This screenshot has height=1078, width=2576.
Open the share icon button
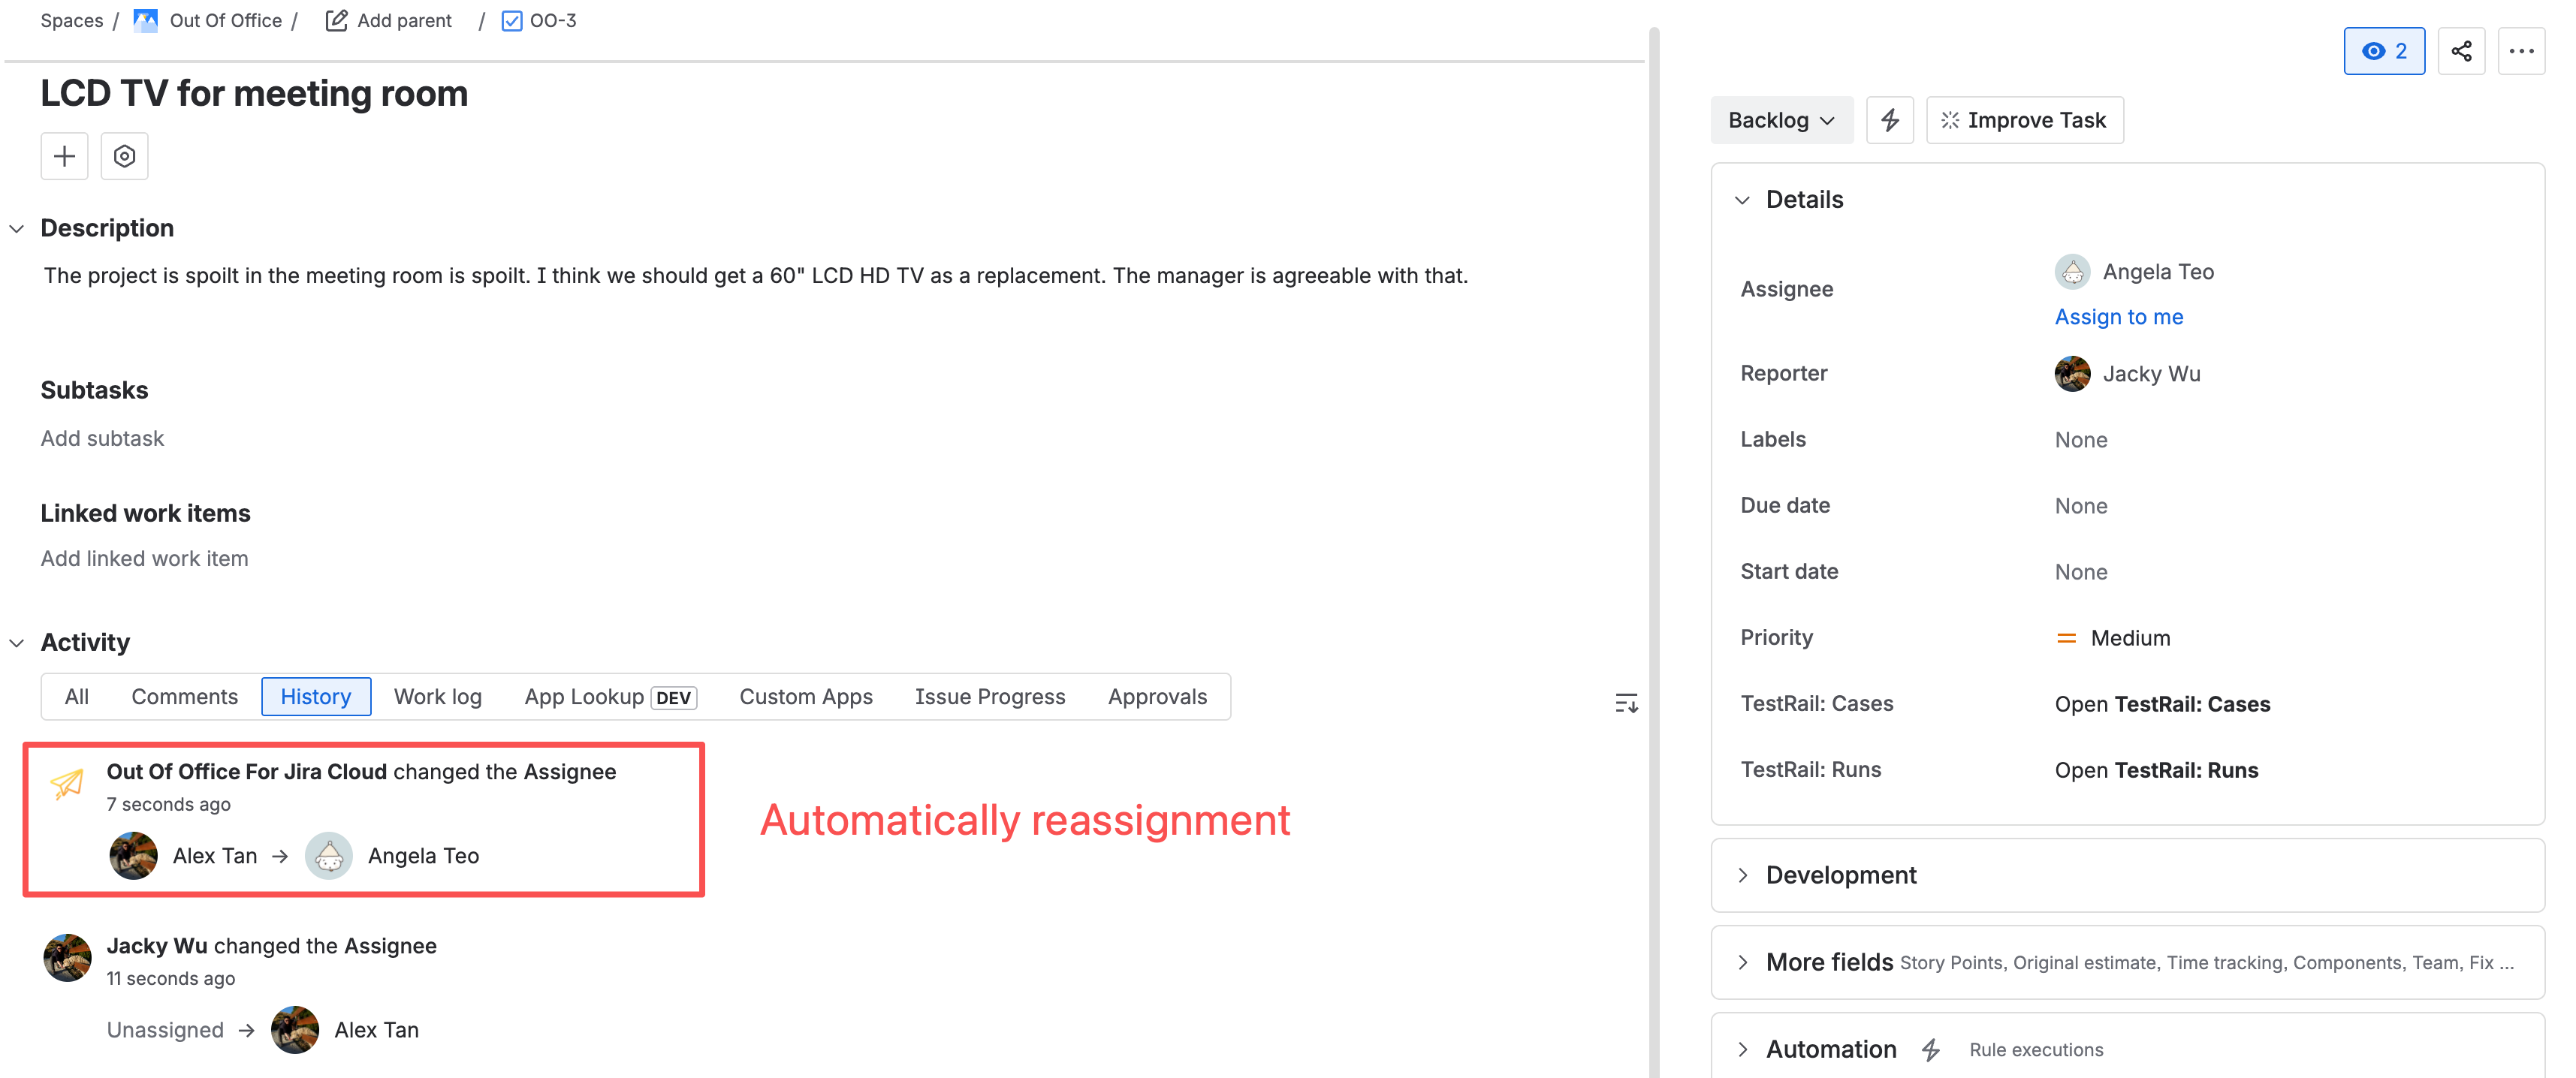pos(2461,51)
